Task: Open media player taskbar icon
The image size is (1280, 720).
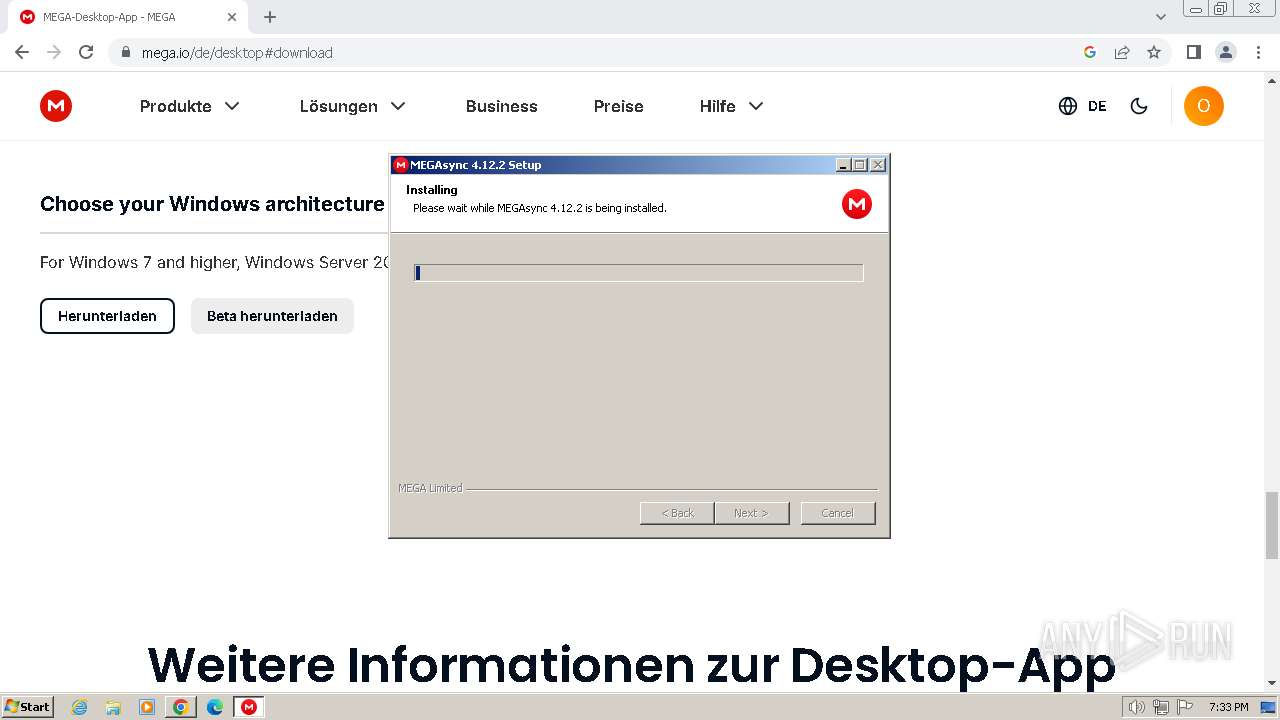Action: 147,707
